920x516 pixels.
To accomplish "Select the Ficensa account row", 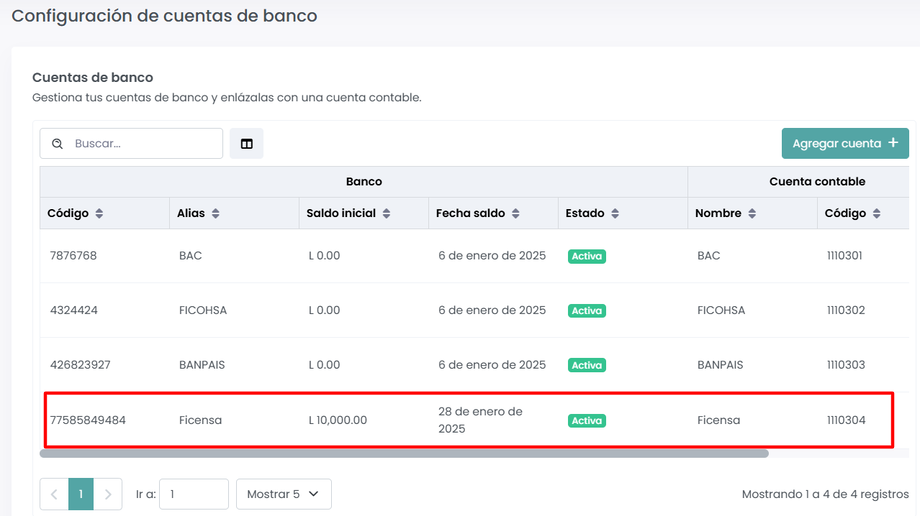I will tap(468, 420).
